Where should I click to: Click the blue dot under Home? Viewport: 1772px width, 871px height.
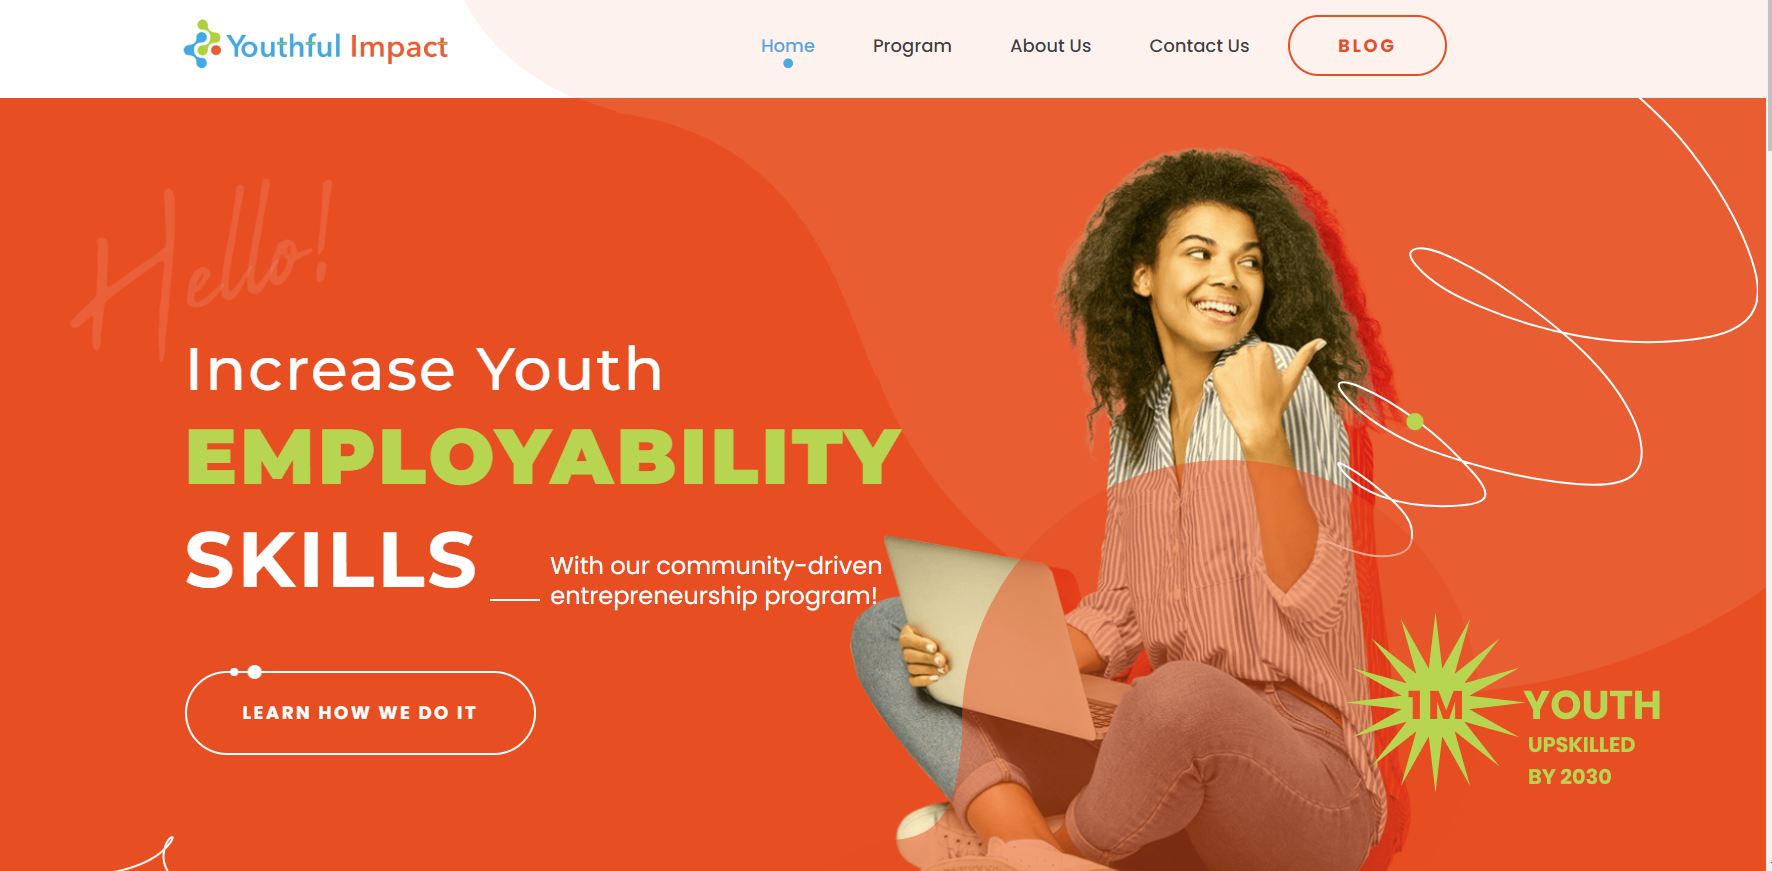[x=788, y=63]
